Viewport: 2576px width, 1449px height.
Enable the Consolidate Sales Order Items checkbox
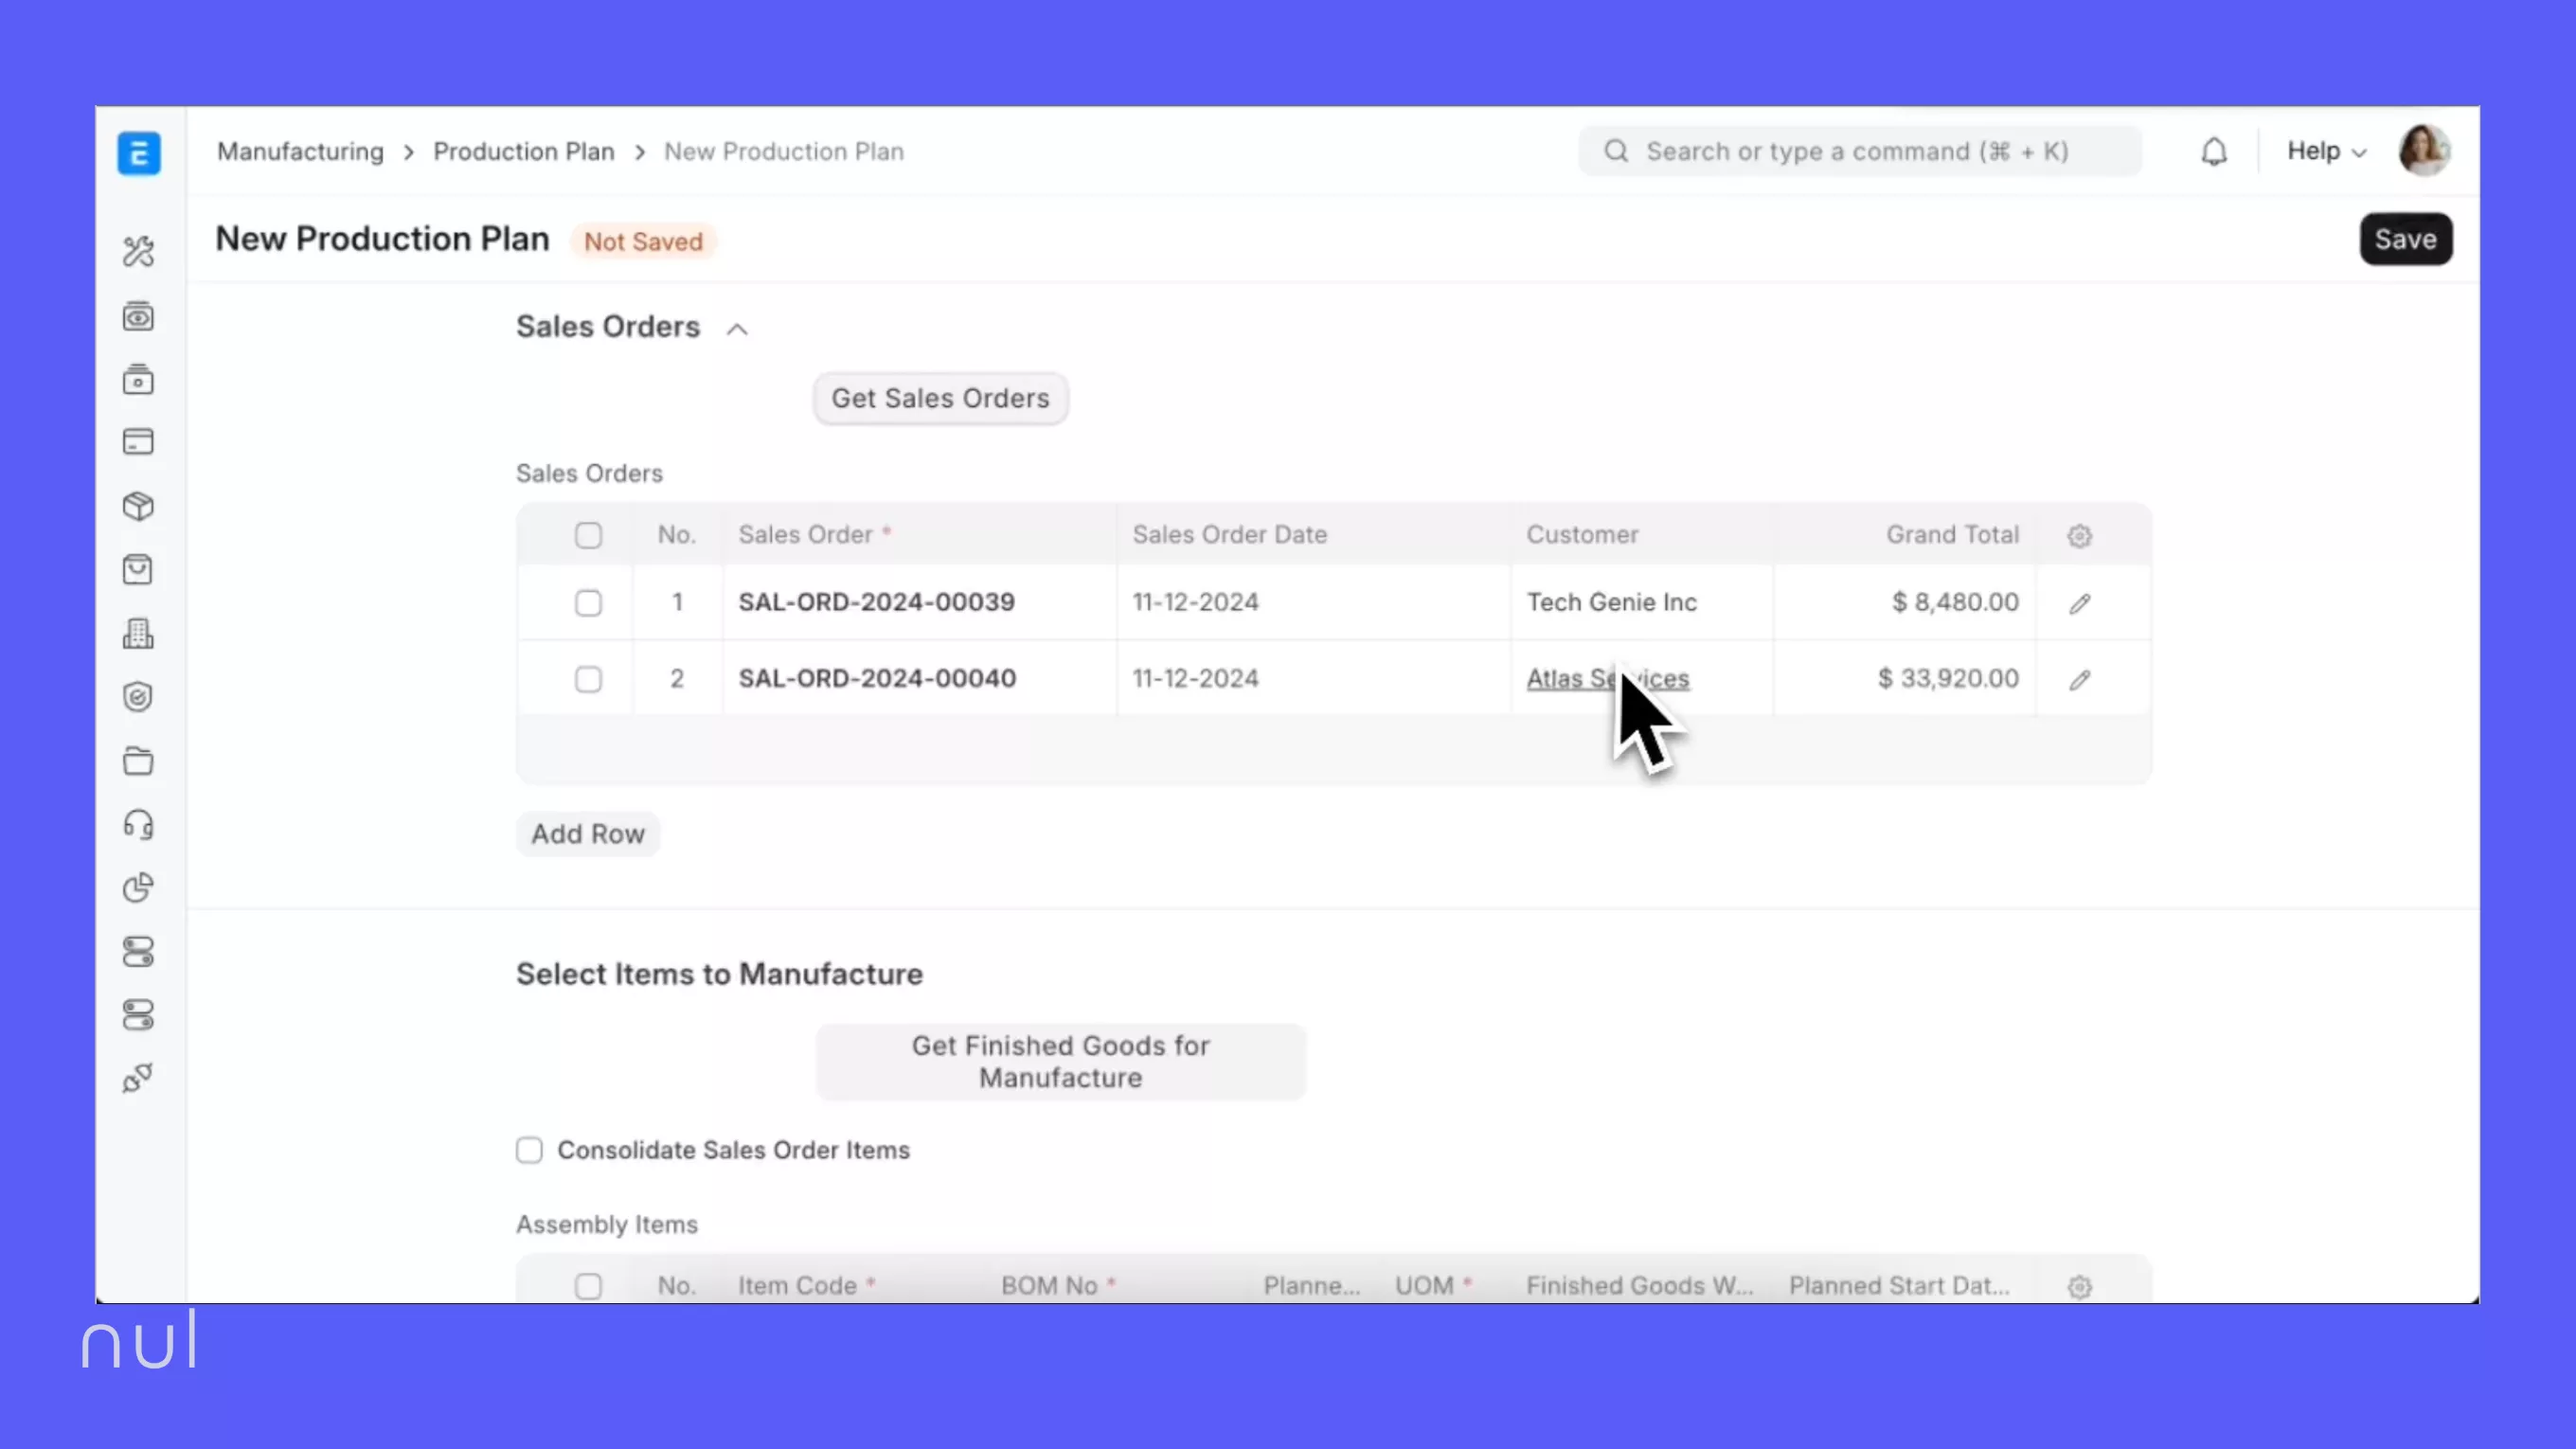click(x=529, y=1150)
